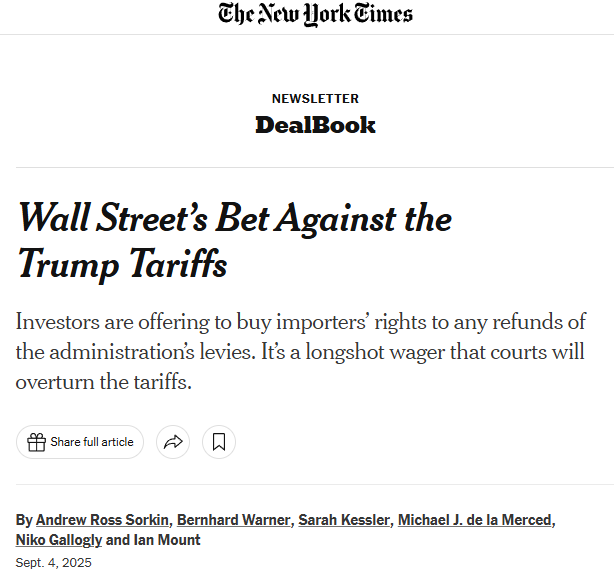Click the NEWSLETTER section label
The width and height of the screenshot is (614, 584).
[315, 99]
